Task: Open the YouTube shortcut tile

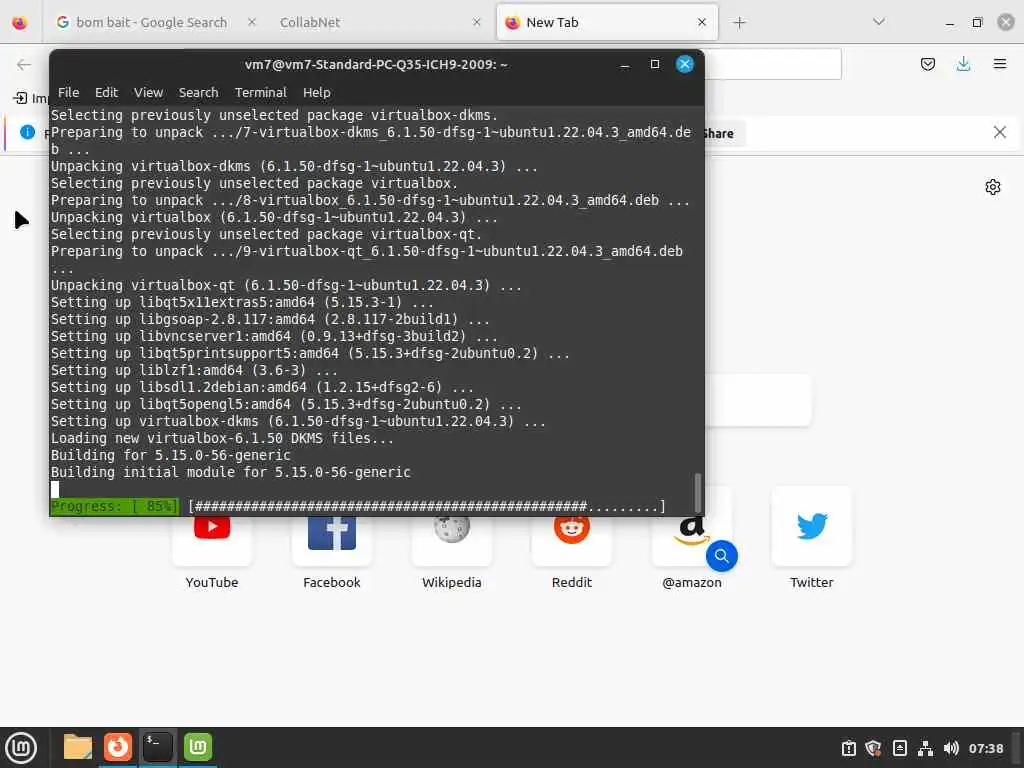Action: click(212, 539)
